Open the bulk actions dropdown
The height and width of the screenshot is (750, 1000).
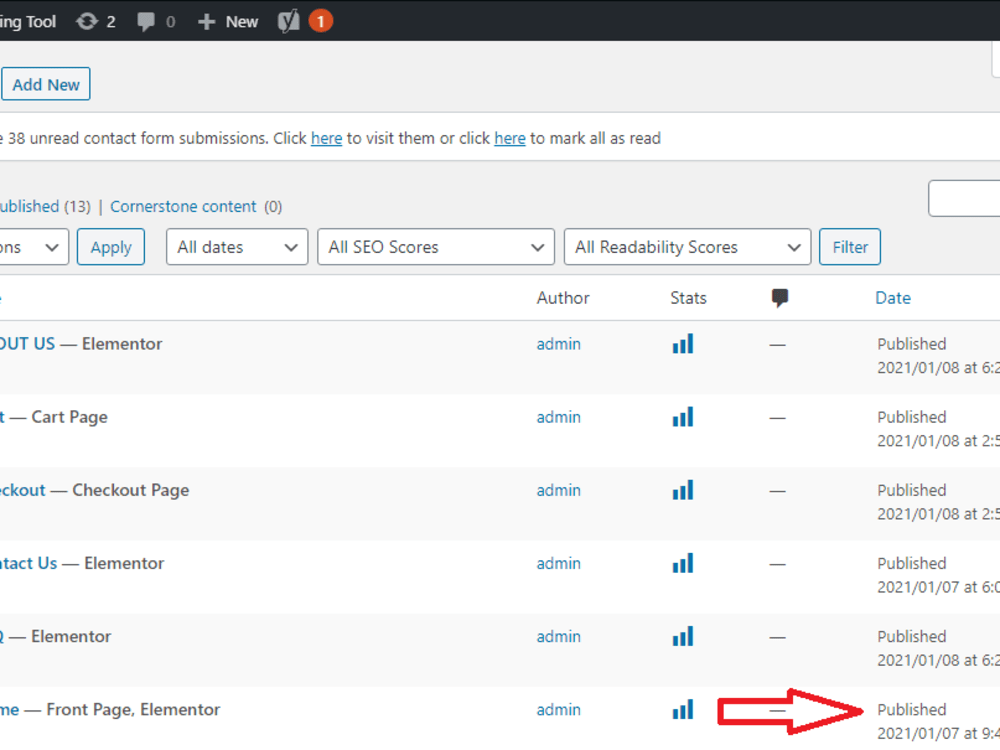tap(33, 247)
